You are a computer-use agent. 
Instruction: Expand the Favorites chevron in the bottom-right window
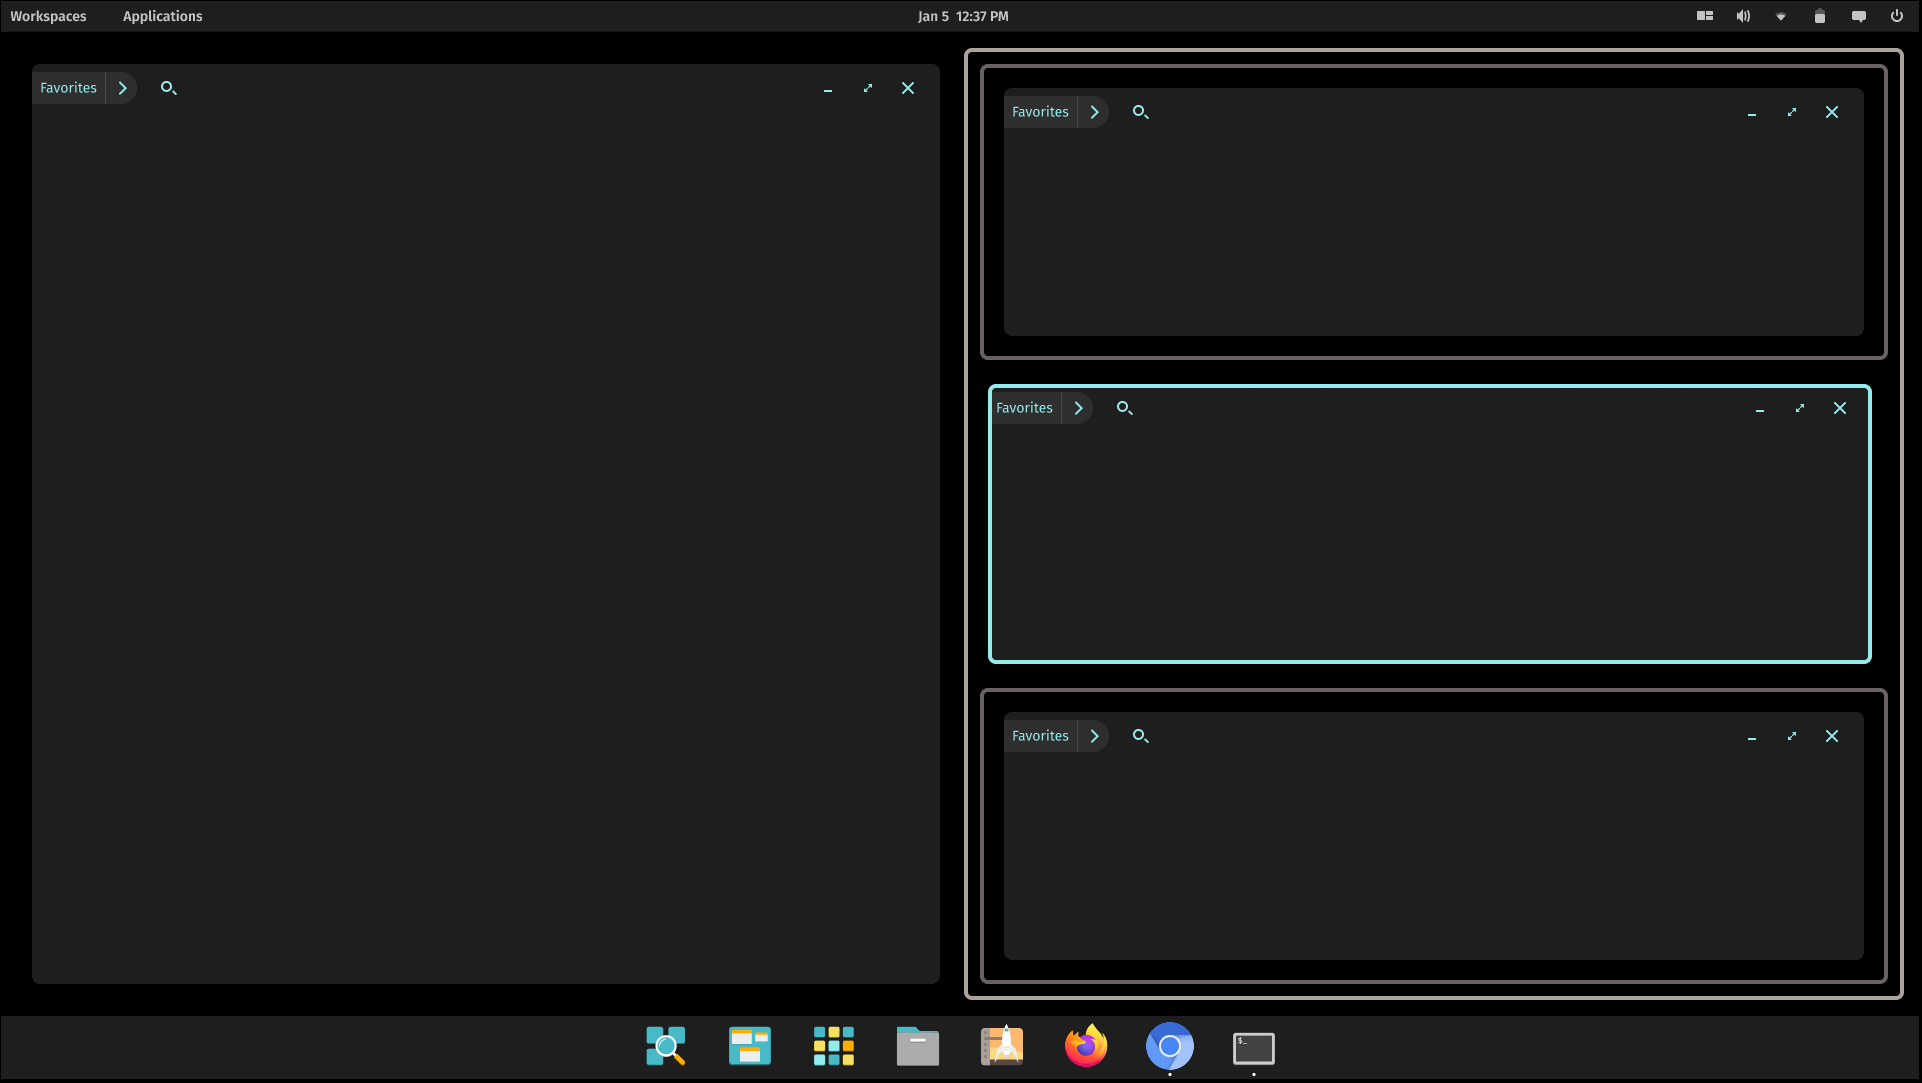(x=1095, y=736)
